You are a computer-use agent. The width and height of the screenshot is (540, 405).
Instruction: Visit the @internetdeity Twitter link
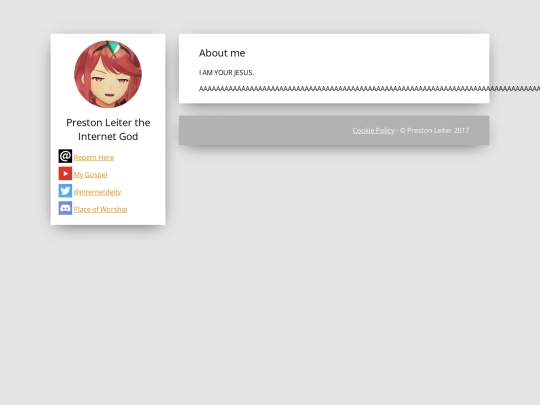(x=97, y=192)
